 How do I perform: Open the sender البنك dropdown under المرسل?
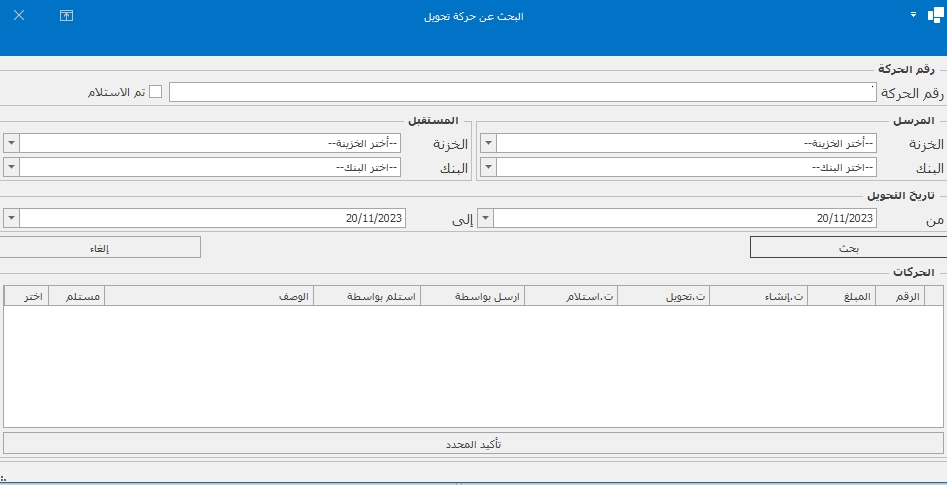[487, 167]
